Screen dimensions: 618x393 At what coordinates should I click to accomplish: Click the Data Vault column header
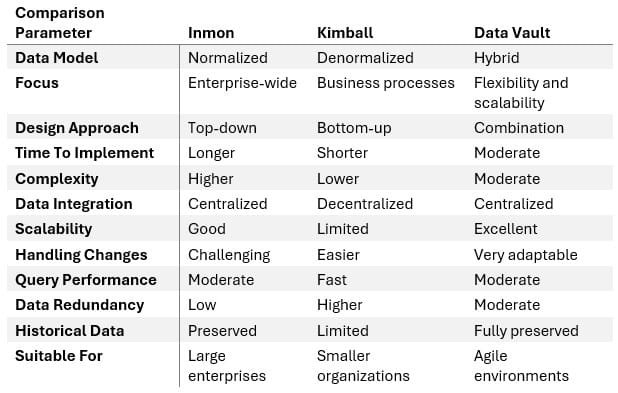pos(512,33)
